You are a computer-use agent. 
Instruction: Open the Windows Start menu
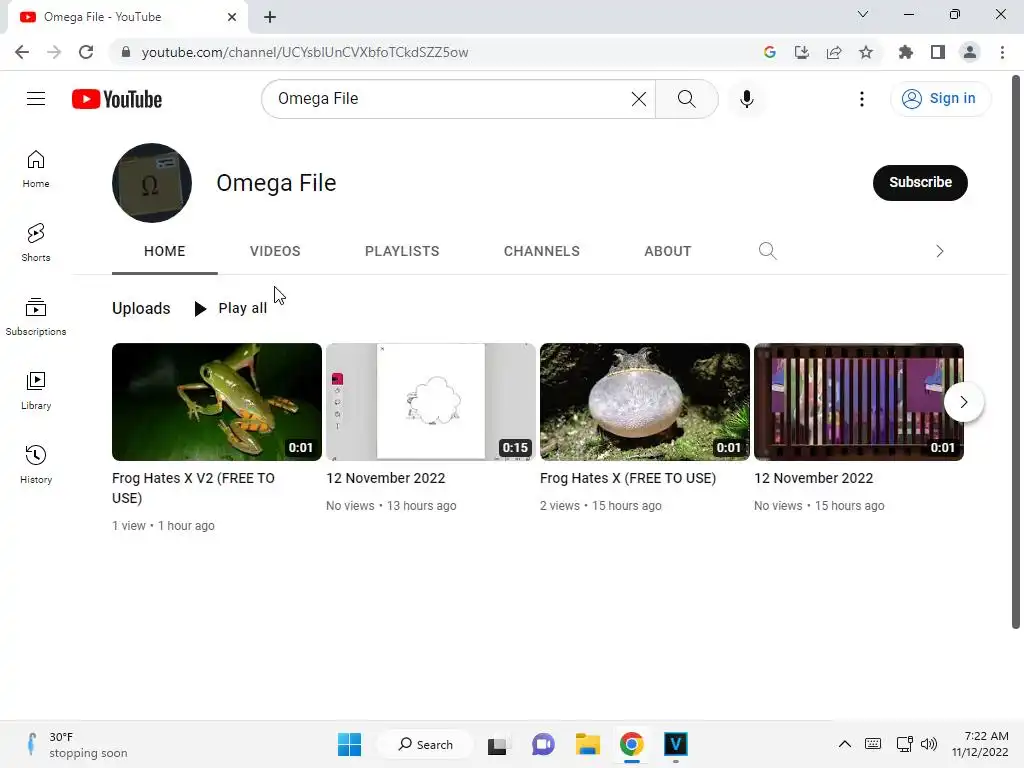click(x=349, y=744)
